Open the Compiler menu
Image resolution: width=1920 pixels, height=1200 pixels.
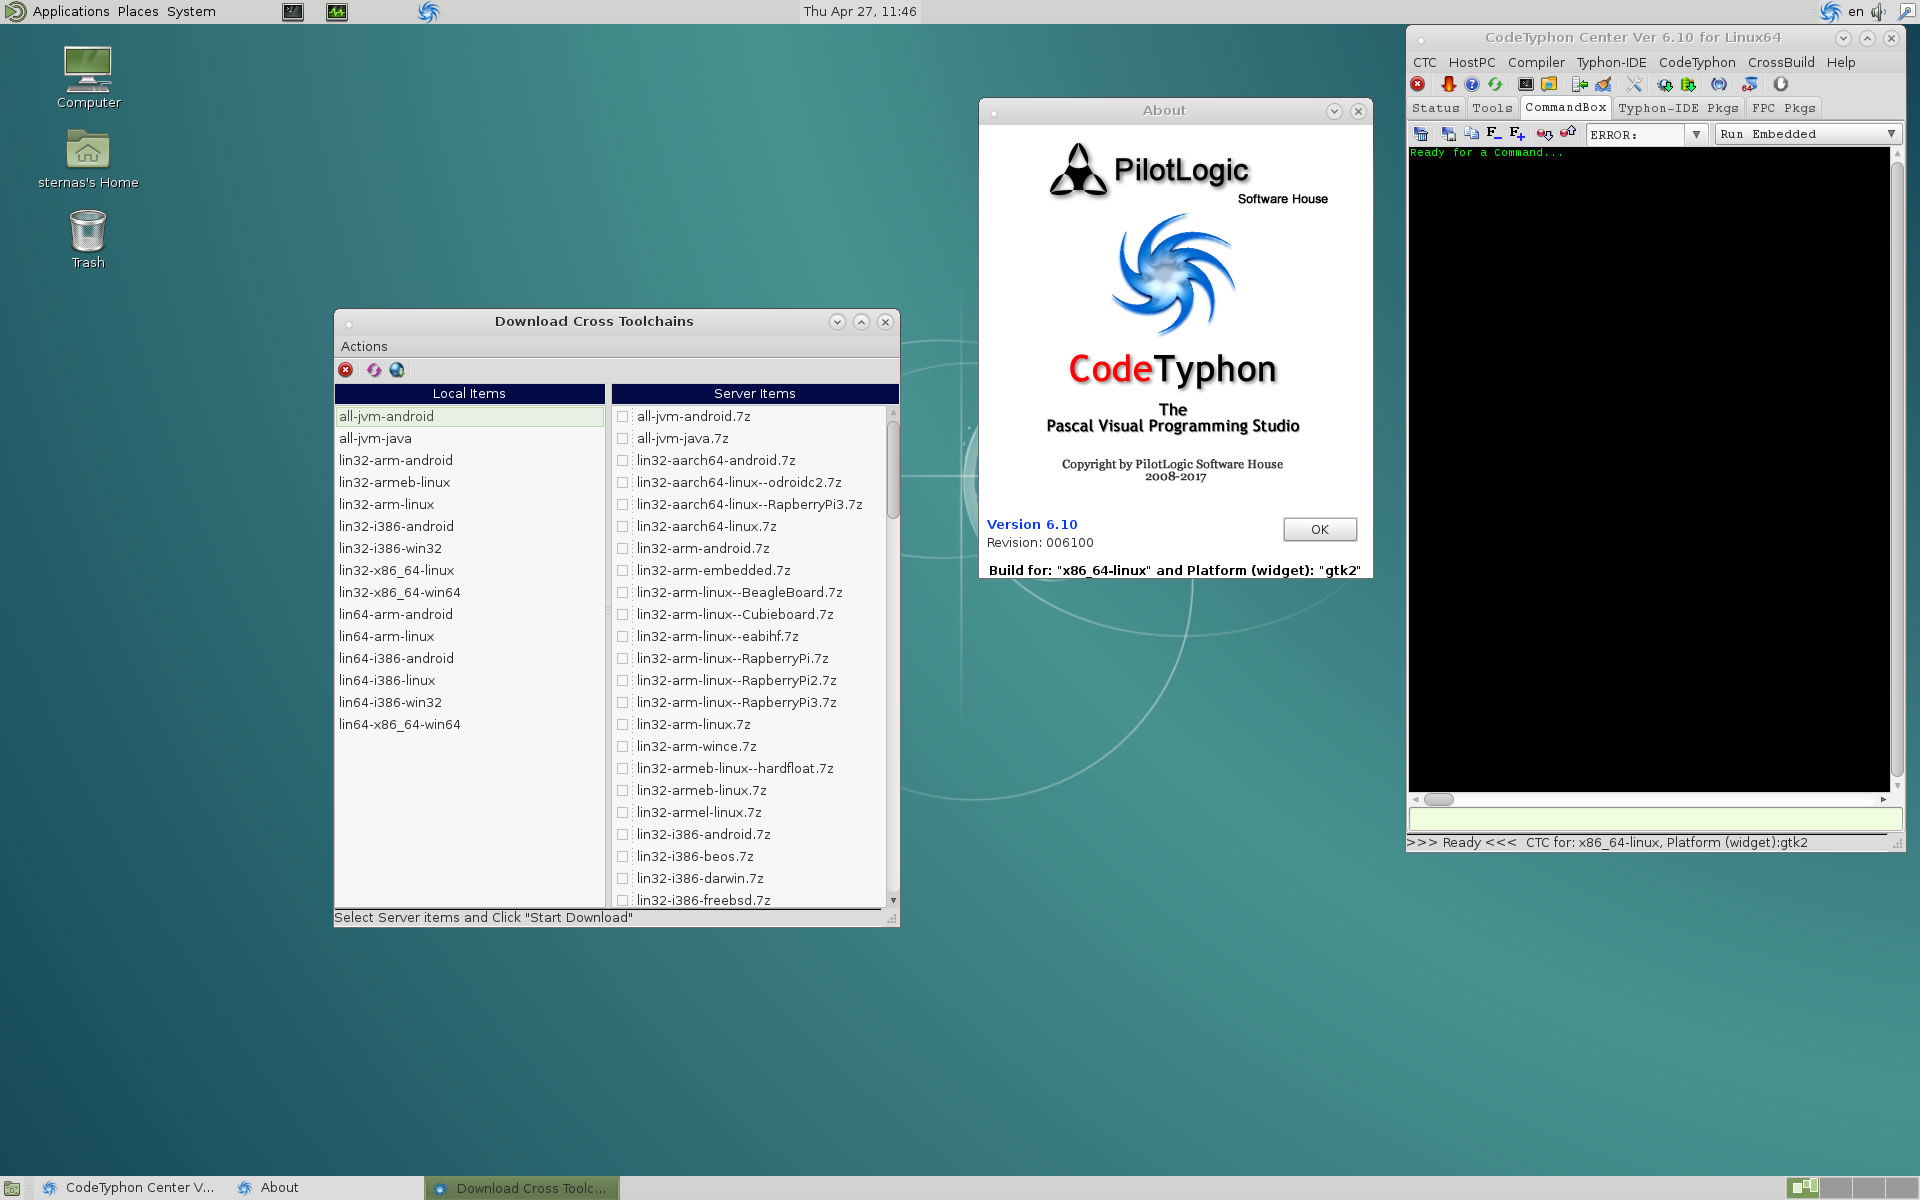[1536, 62]
